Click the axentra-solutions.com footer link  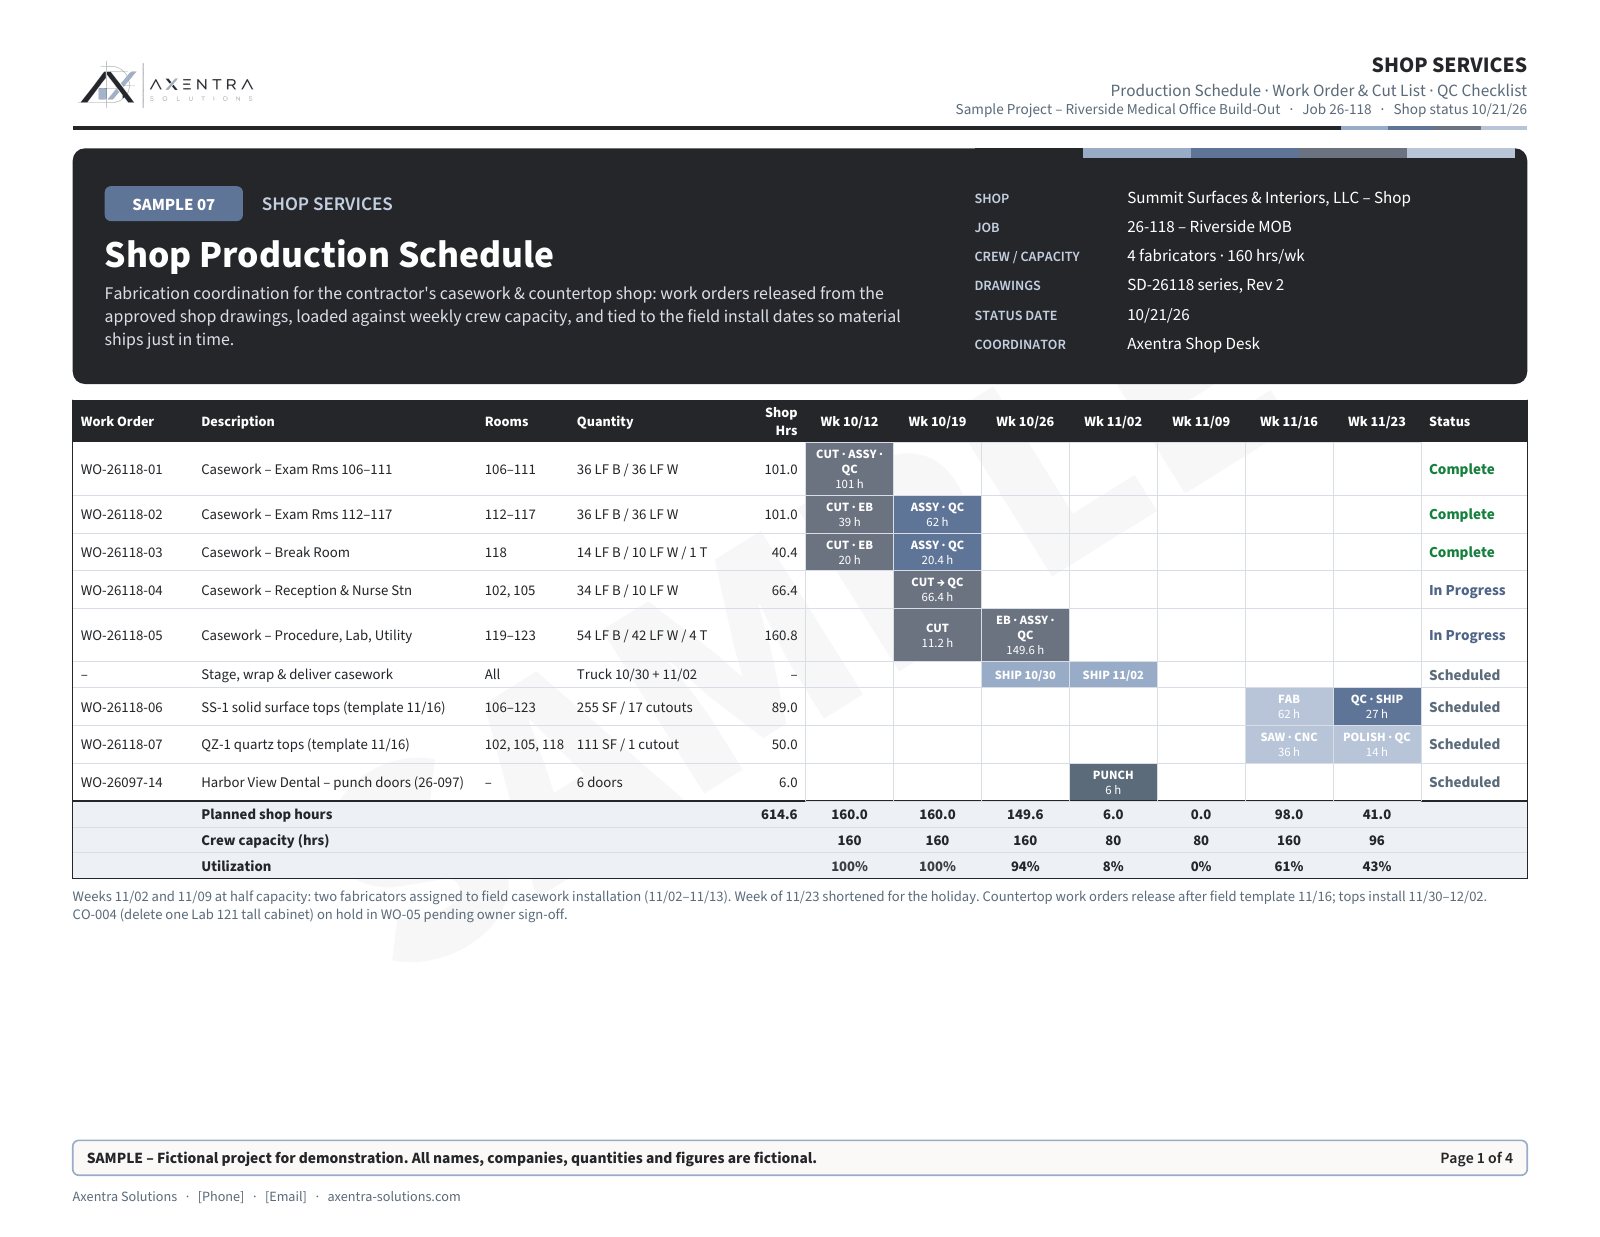[x=394, y=1196]
